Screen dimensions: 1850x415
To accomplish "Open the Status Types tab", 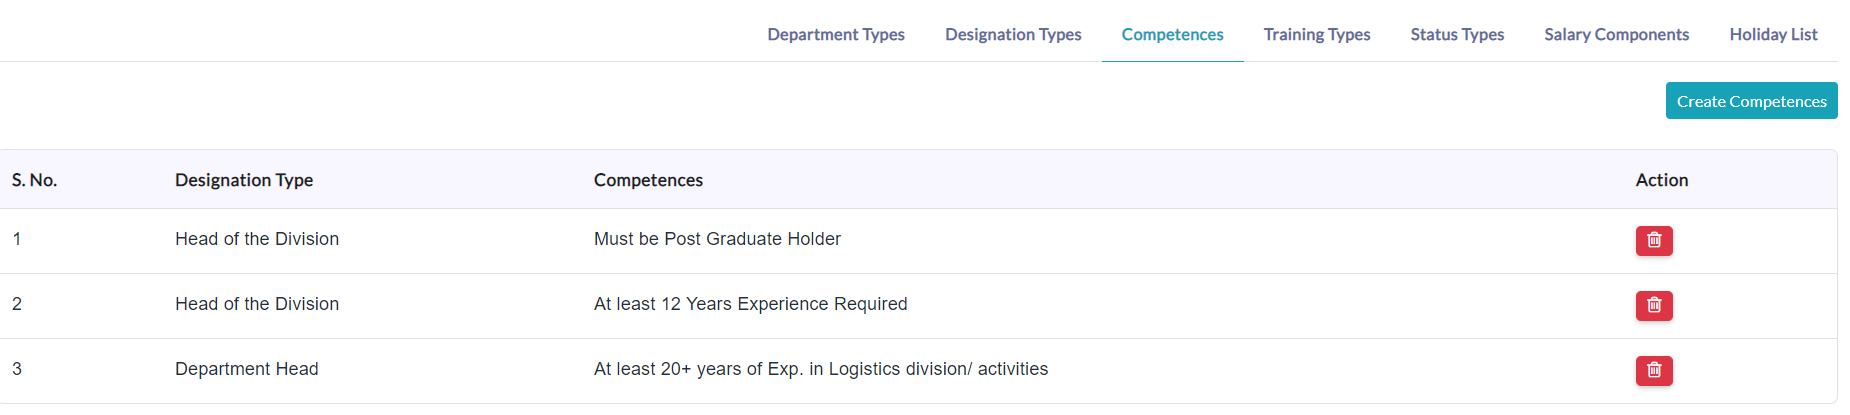I will pos(1457,34).
